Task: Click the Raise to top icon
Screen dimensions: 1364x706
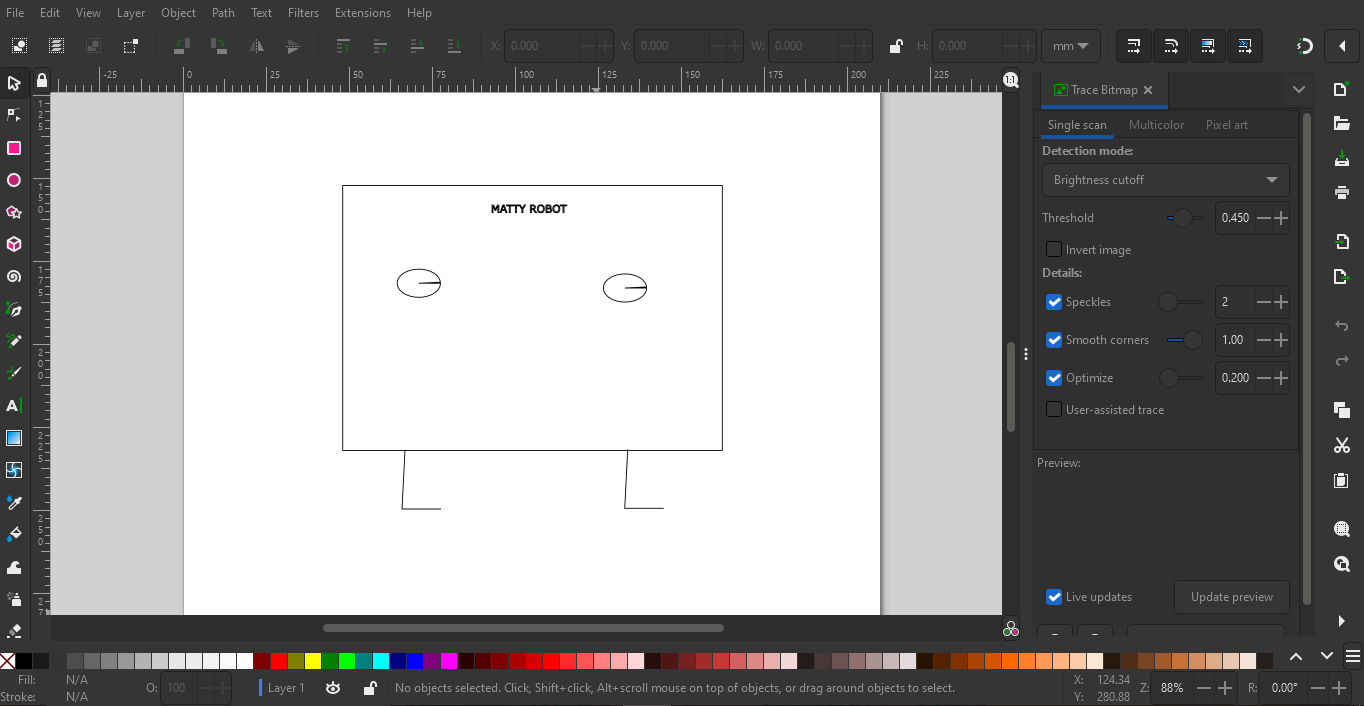Action: (343, 46)
